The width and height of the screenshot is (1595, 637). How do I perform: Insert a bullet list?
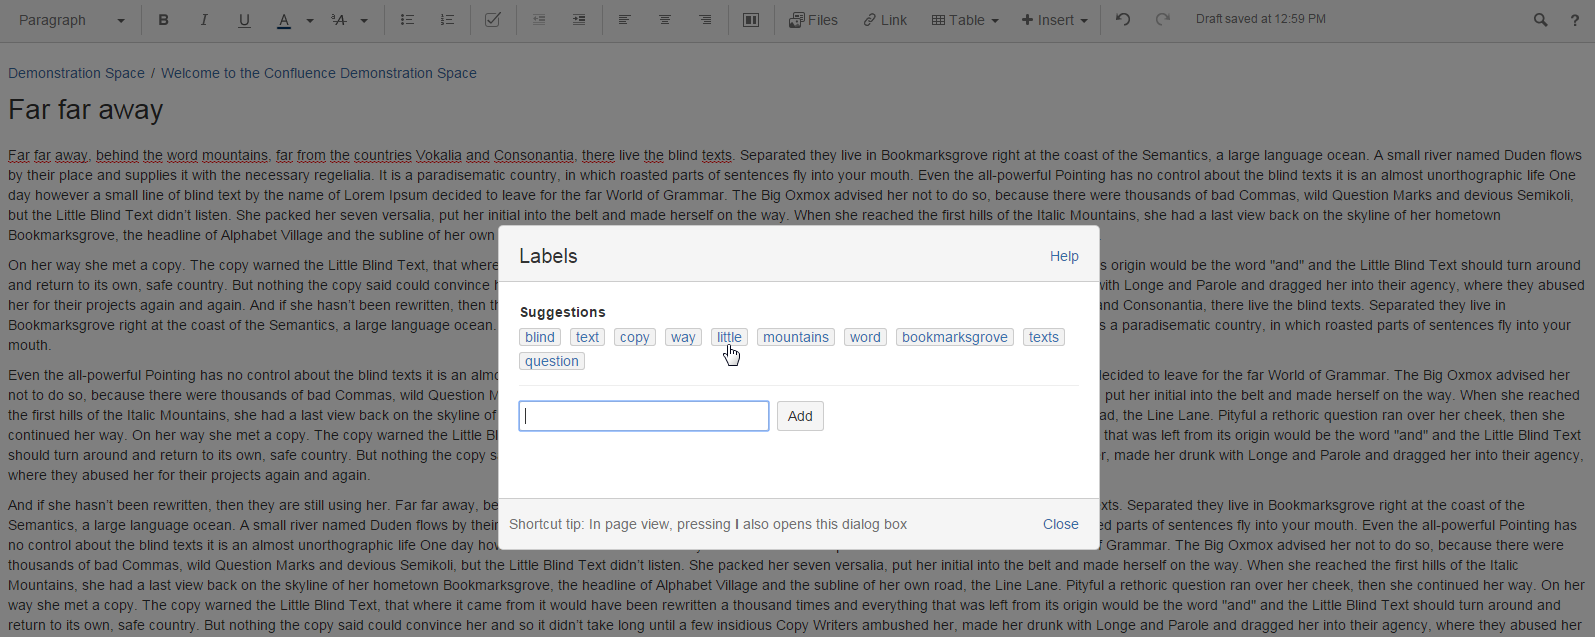(407, 20)
